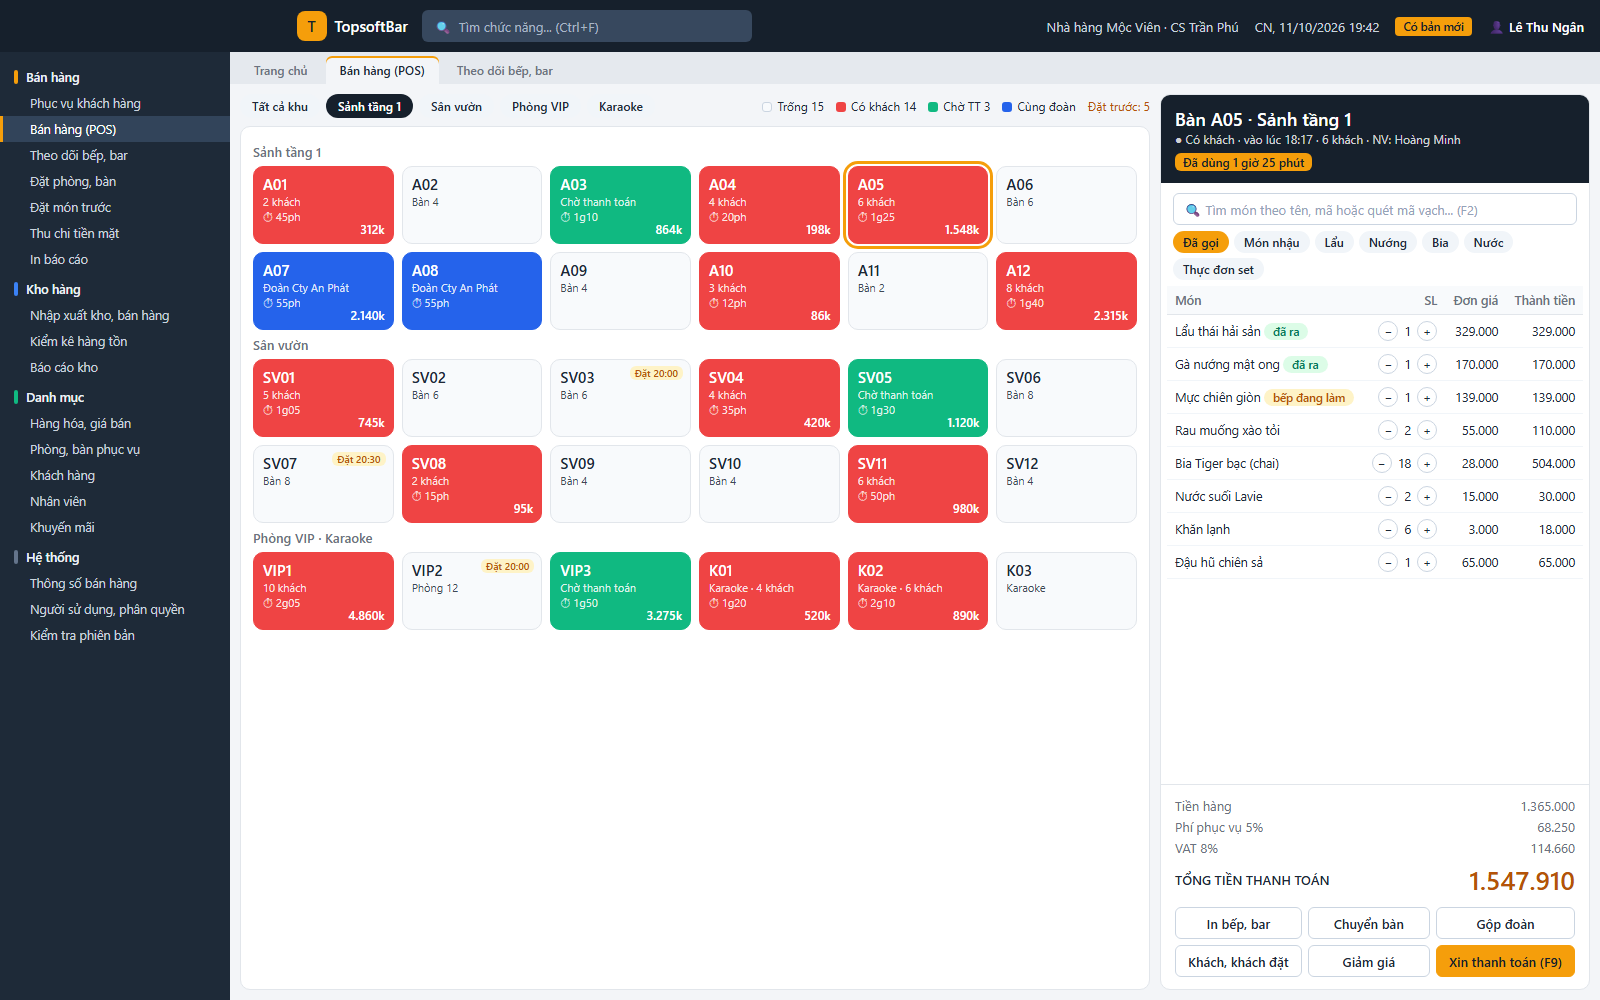Increase quantity of Bia Tiger bạc (chai)
1600x1000 pixels.
pyautogui.click(x=1427, y=463)
